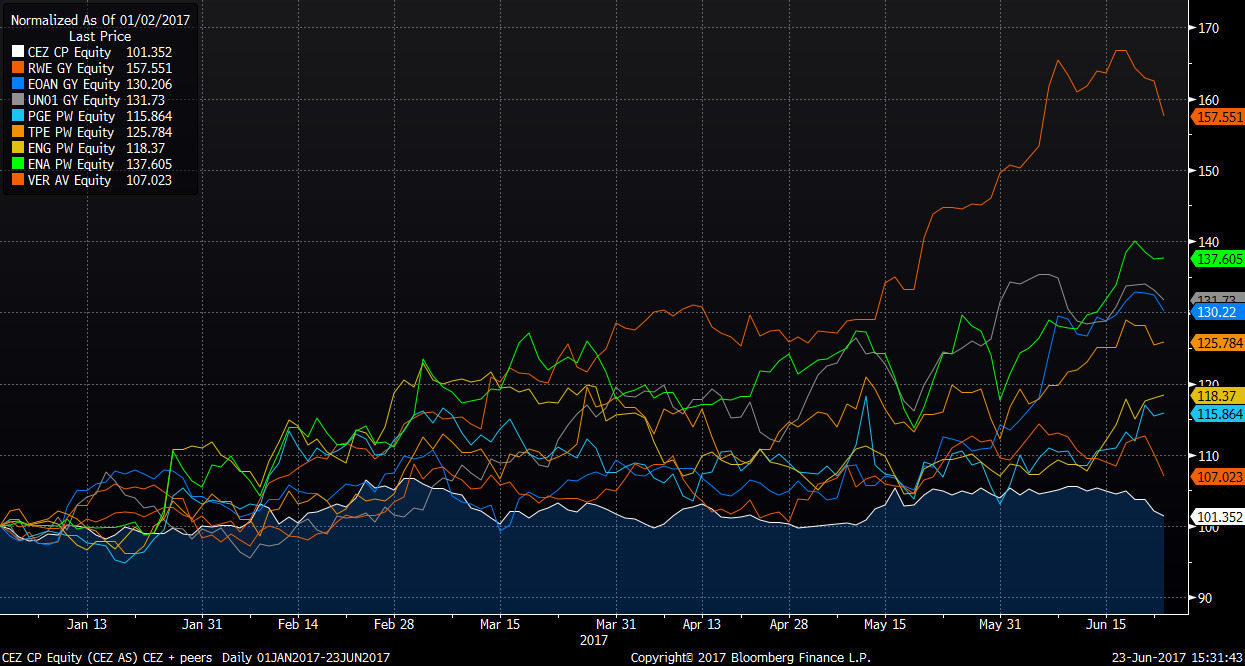Click the May 31 date axis label
Screen dimensions: 1245x666
tap(1000, 624)
